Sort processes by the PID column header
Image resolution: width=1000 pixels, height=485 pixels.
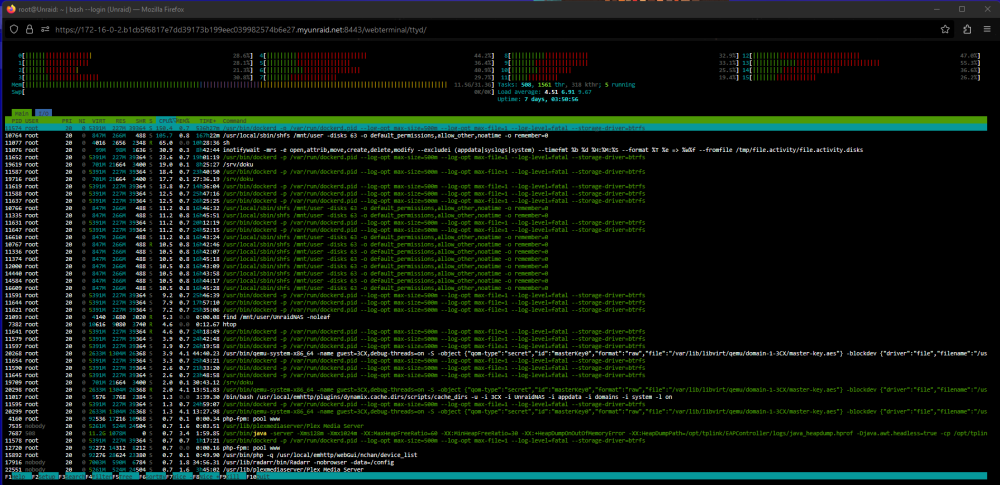(x=17, y=120)
